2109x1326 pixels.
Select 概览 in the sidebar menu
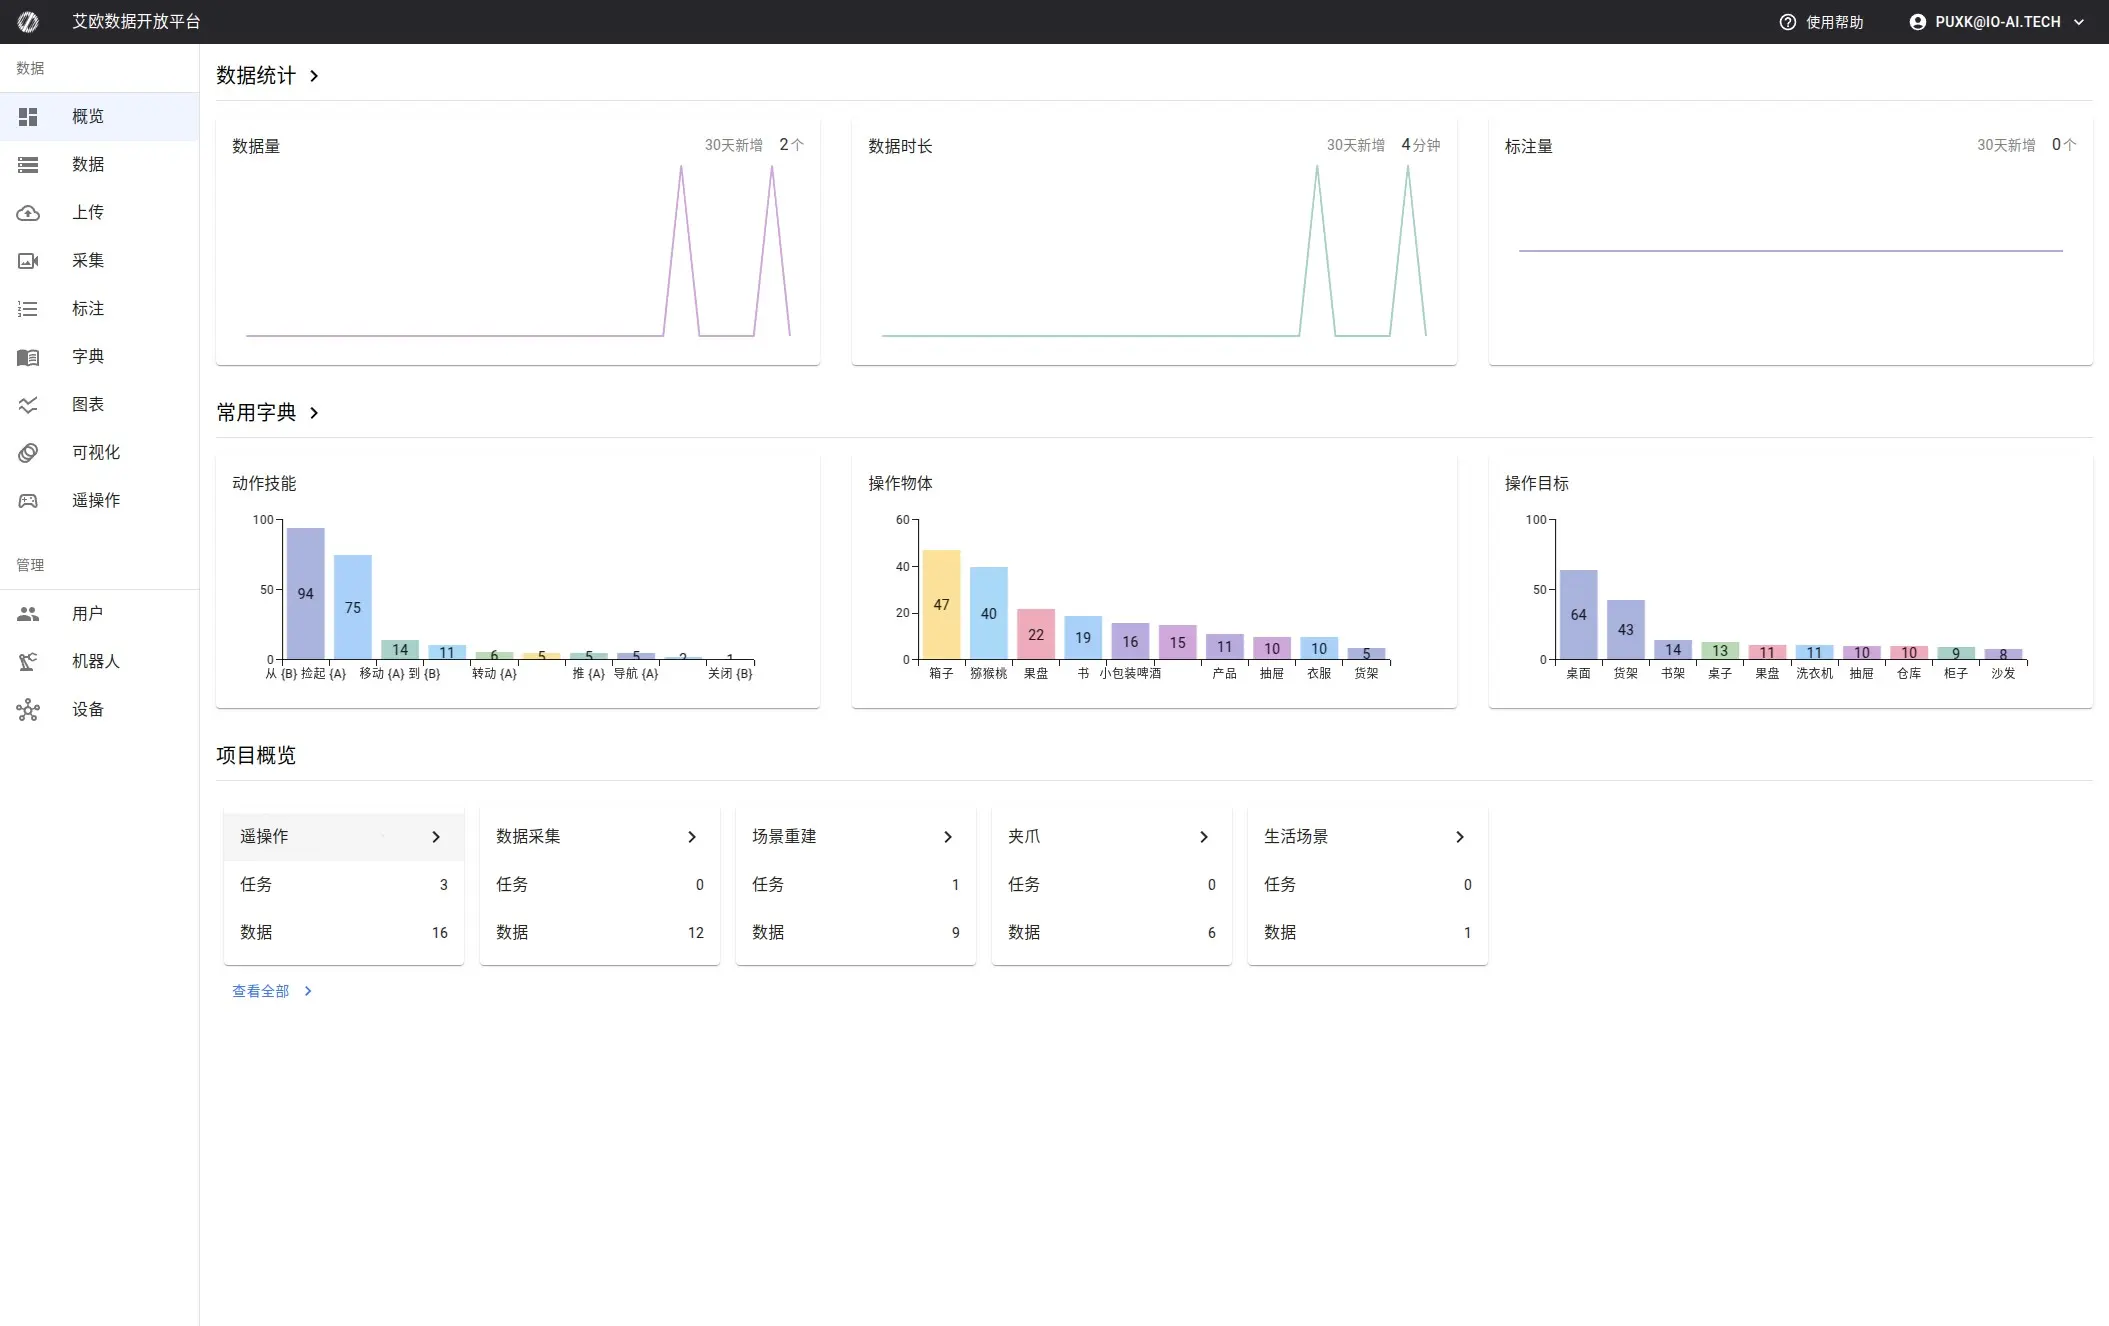(88, 117)
